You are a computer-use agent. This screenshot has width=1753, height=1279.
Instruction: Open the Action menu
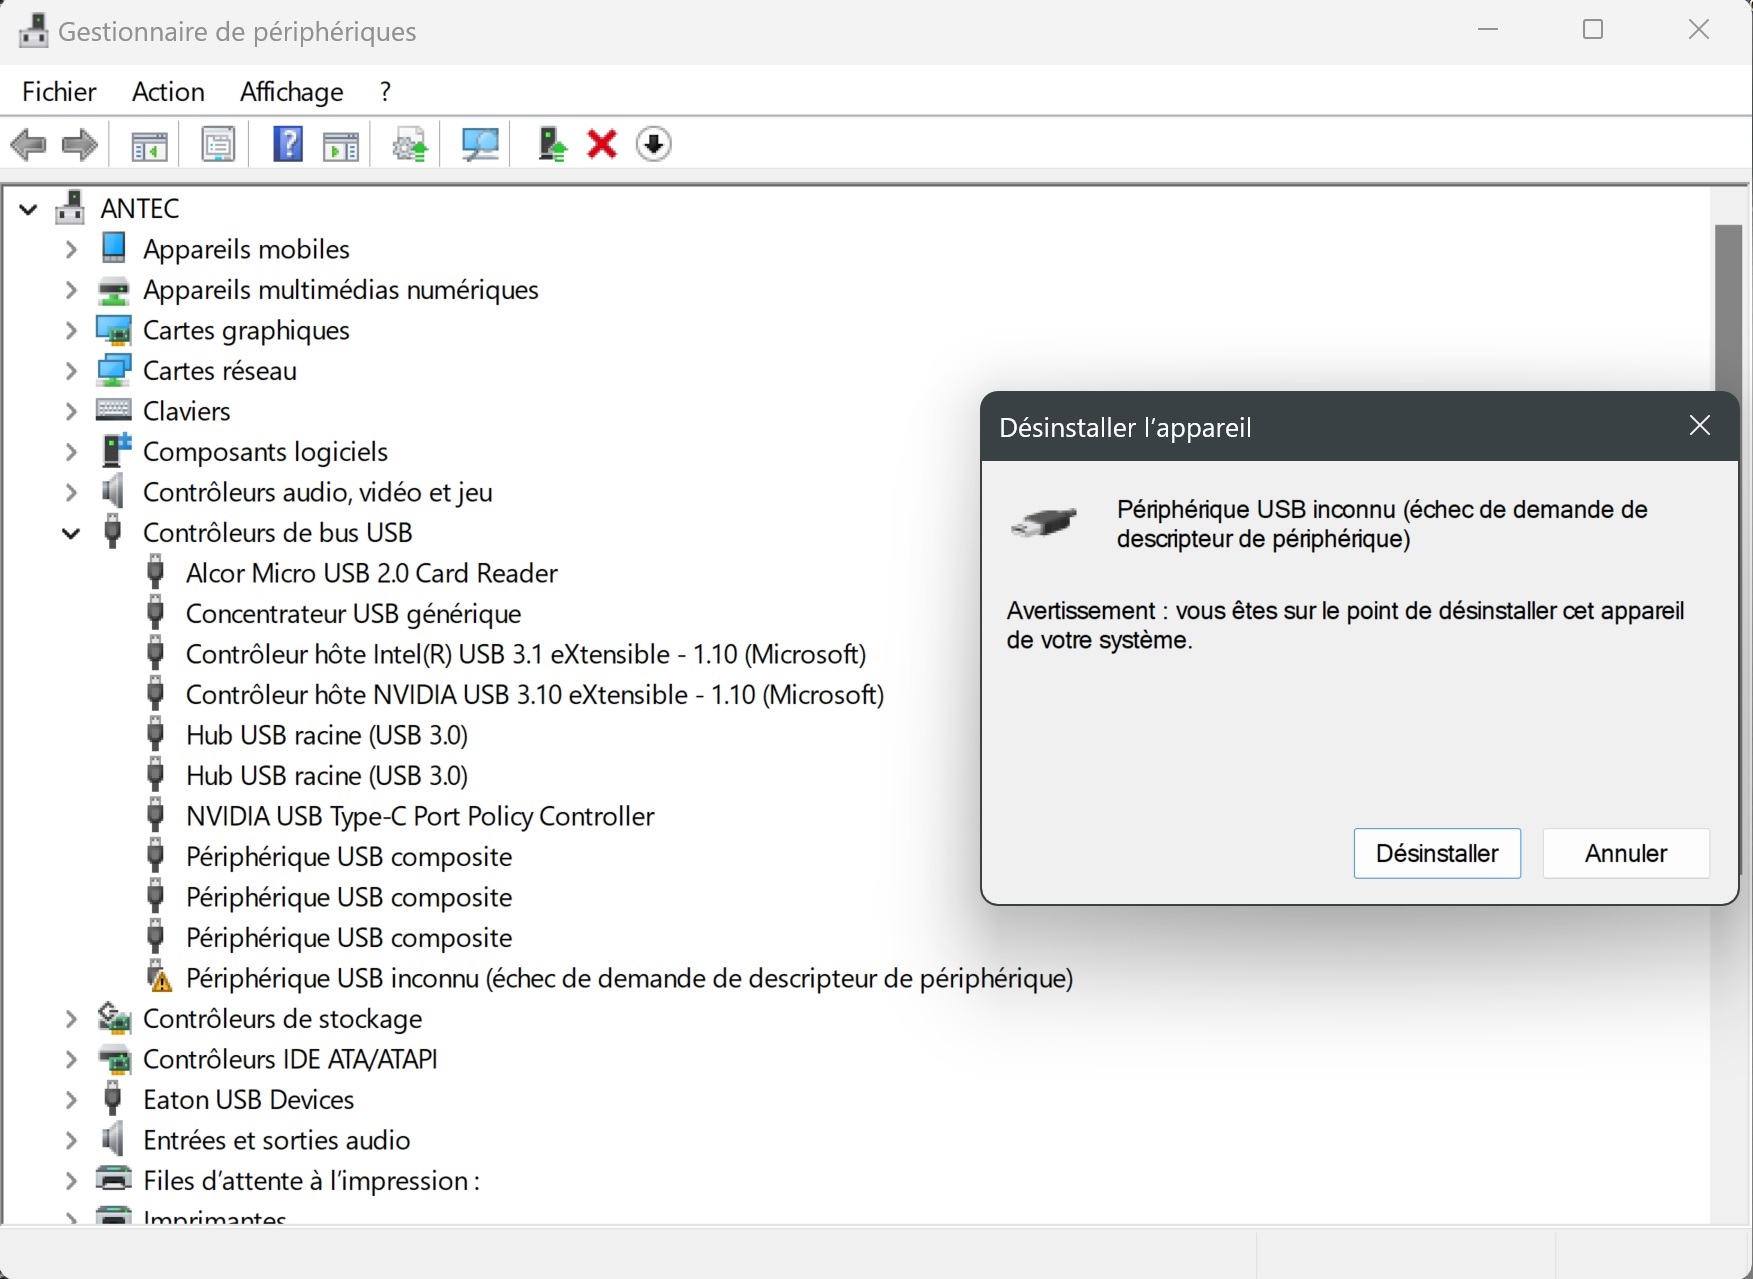[x=168, y=91]
